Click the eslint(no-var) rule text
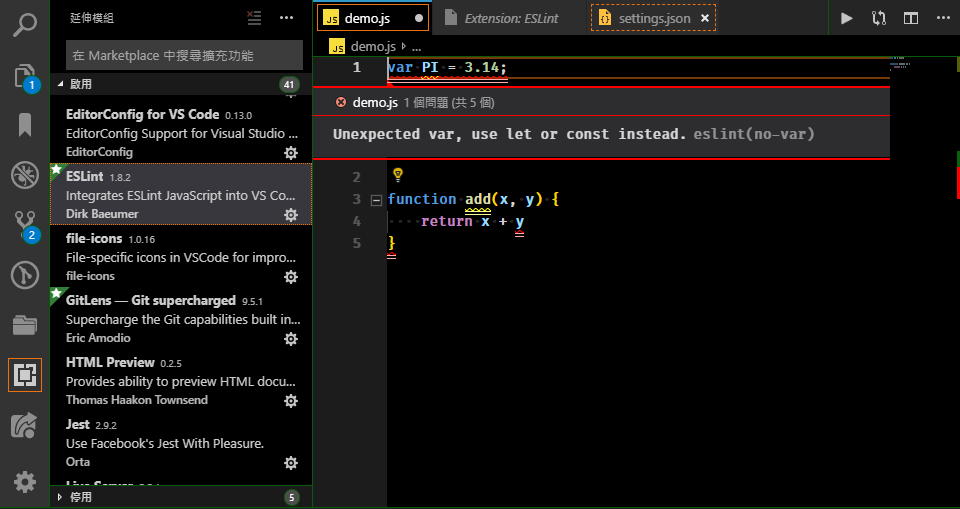This screenshot has width=960, height=509. (754, 134)
